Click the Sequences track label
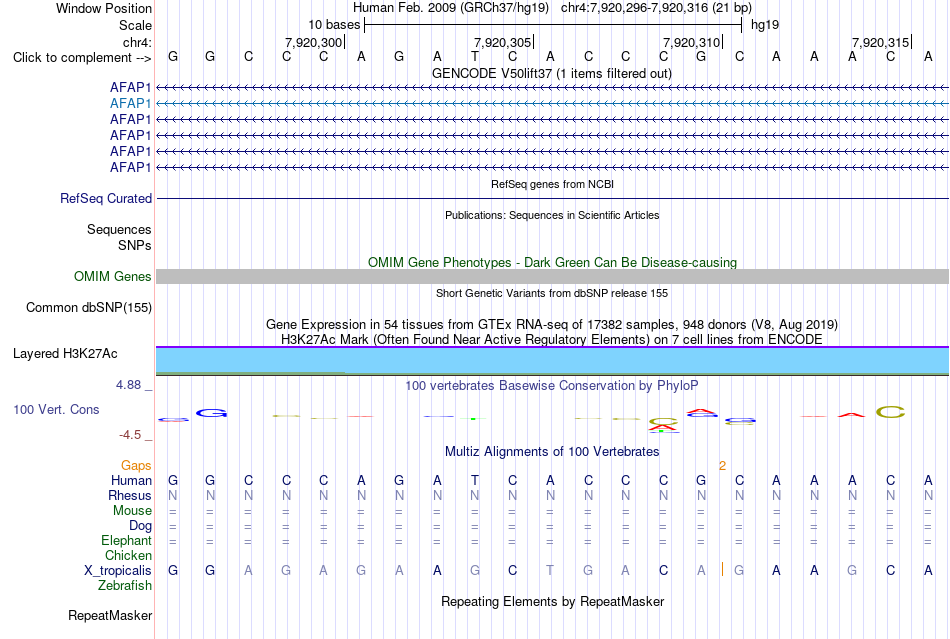This screenshot has width=950, height=639. [x=119, y=230]
